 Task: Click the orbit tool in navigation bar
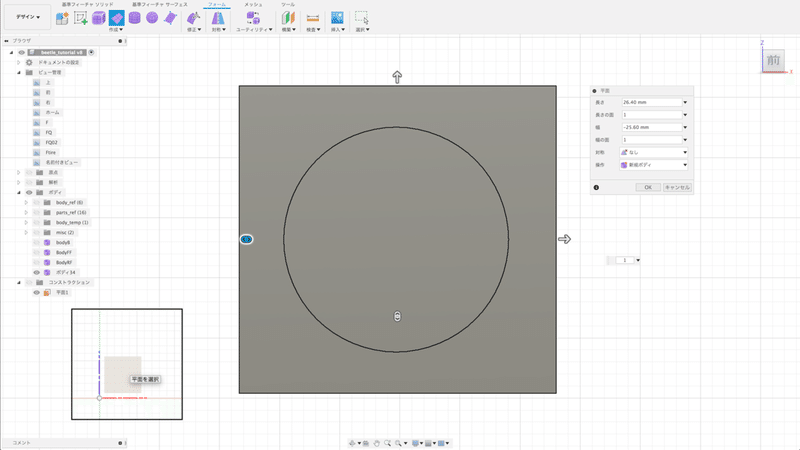point(353,443)
